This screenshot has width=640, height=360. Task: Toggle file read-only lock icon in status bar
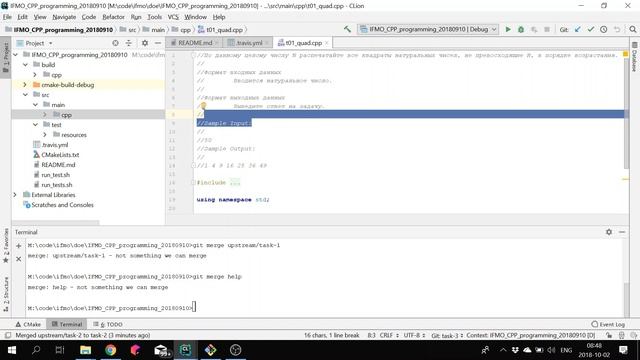609,335
